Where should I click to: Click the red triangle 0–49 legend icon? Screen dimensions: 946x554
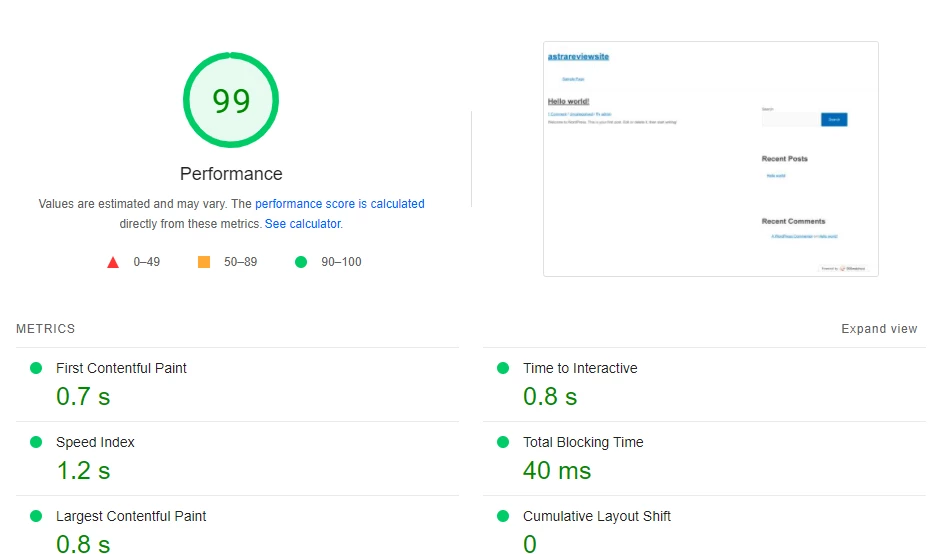[113, 262]
